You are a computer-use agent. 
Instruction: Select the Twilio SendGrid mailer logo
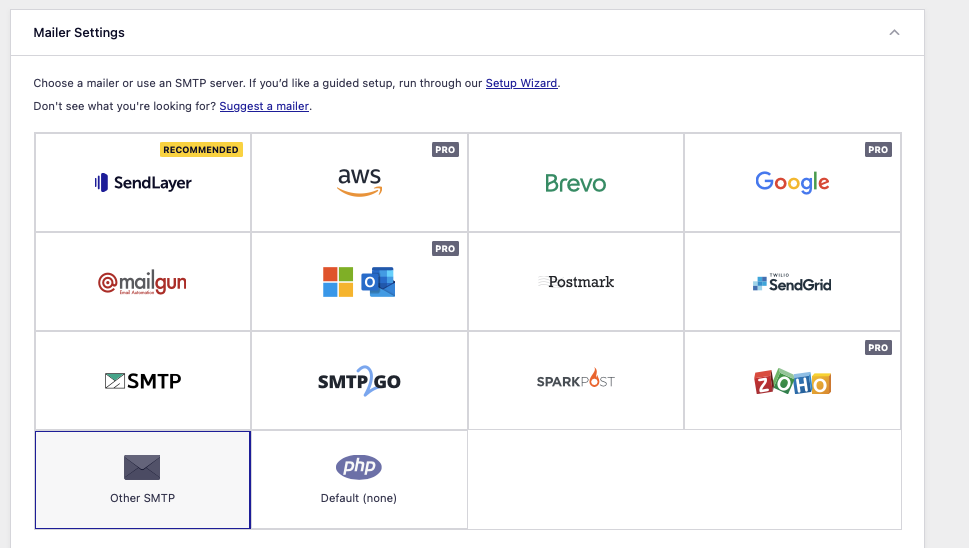(792, 283)
